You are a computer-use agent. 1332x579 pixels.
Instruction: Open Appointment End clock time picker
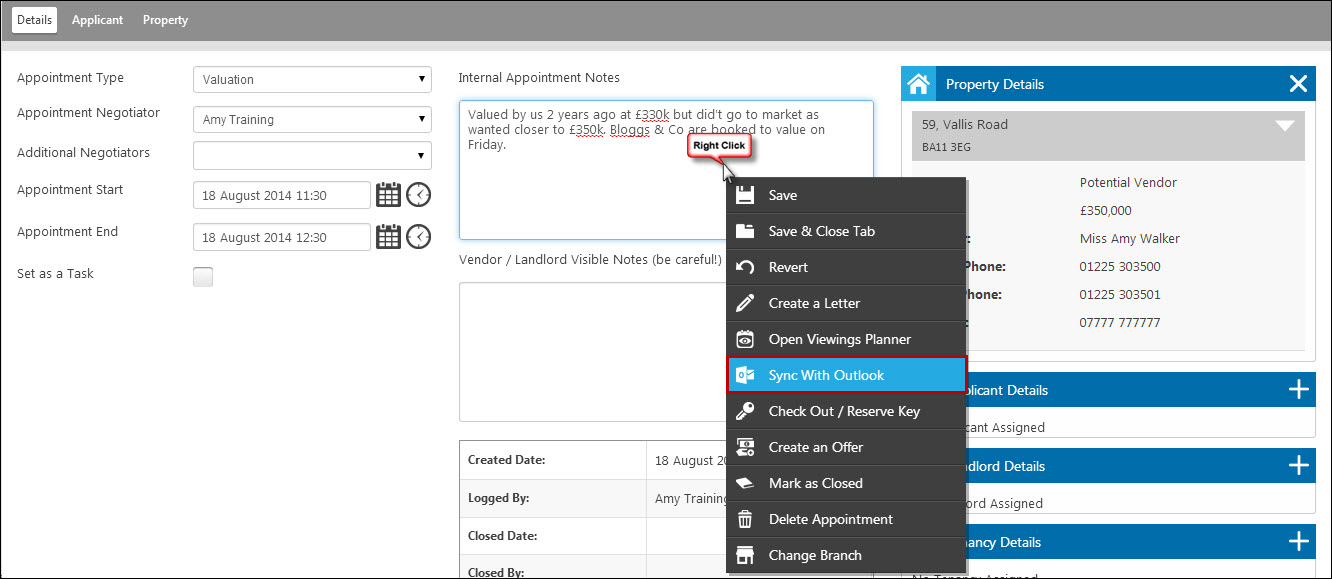point(419,237)
